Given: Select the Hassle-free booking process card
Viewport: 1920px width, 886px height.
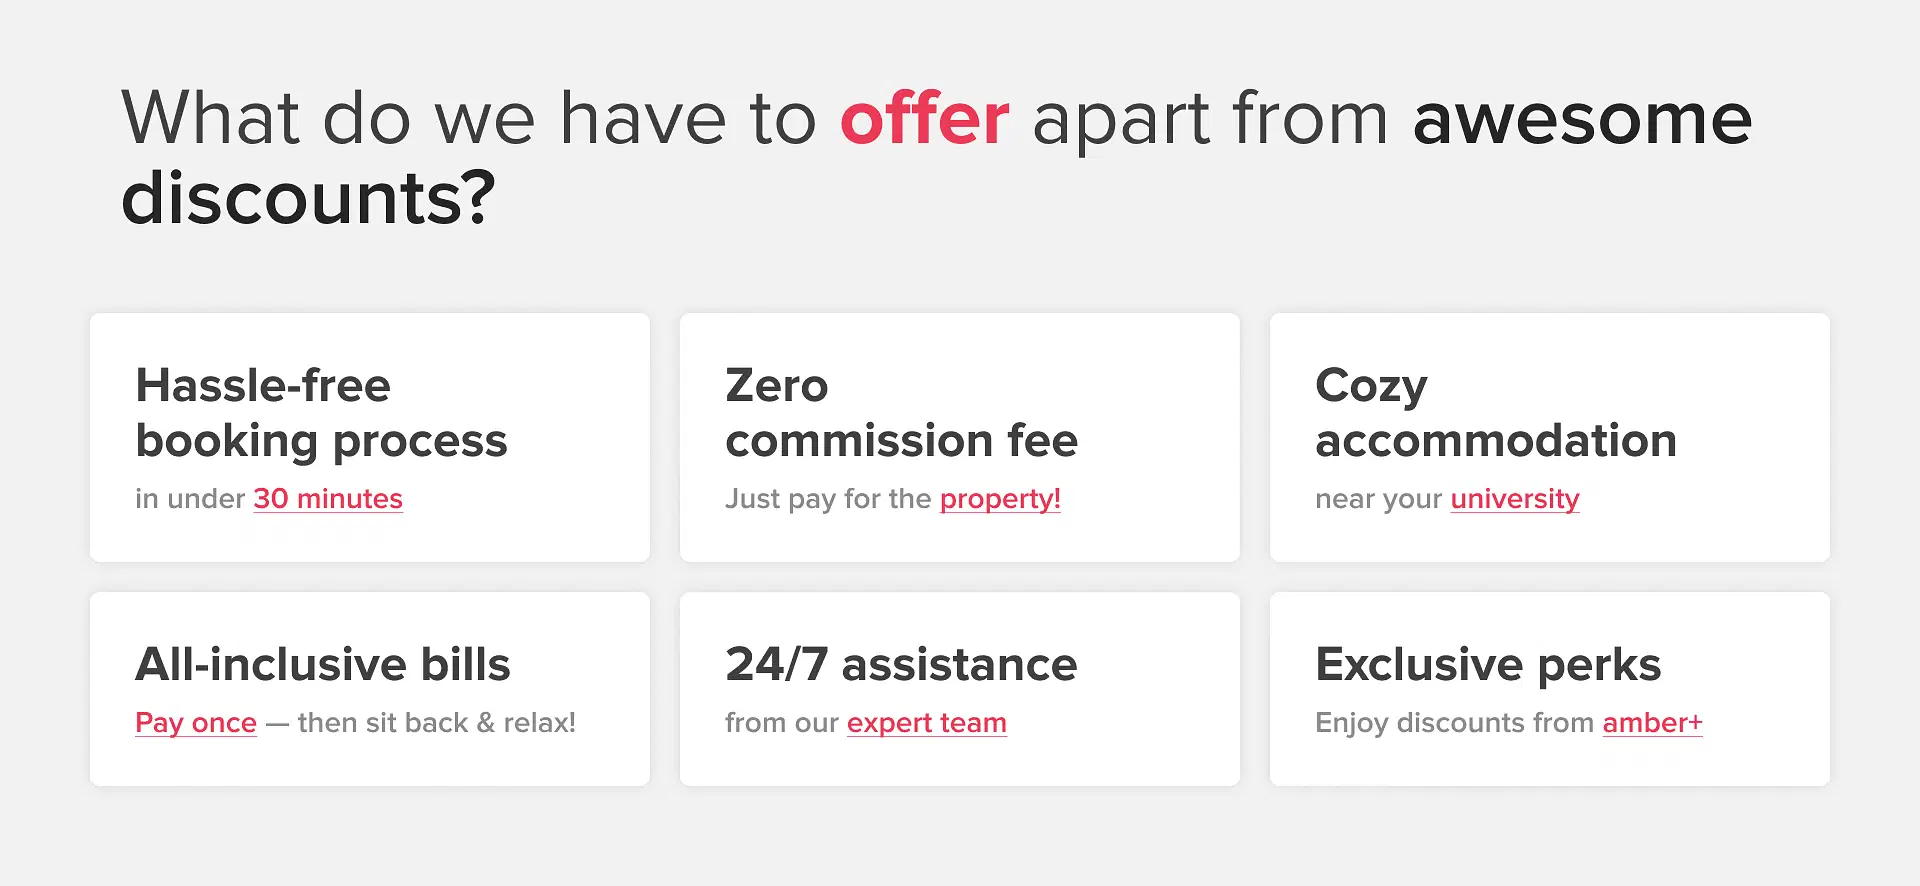Looking at the screenshot, I should [370, 438].
